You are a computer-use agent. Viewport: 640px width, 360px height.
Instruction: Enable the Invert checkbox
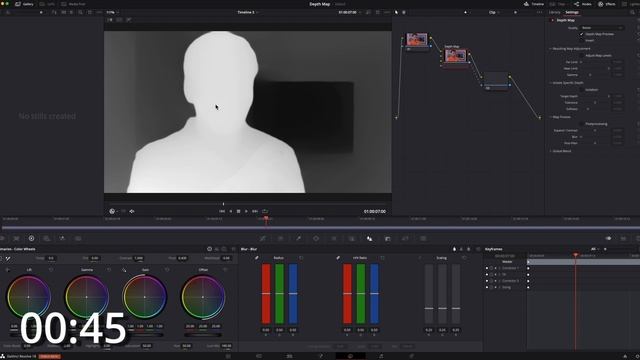coord(582,40)
